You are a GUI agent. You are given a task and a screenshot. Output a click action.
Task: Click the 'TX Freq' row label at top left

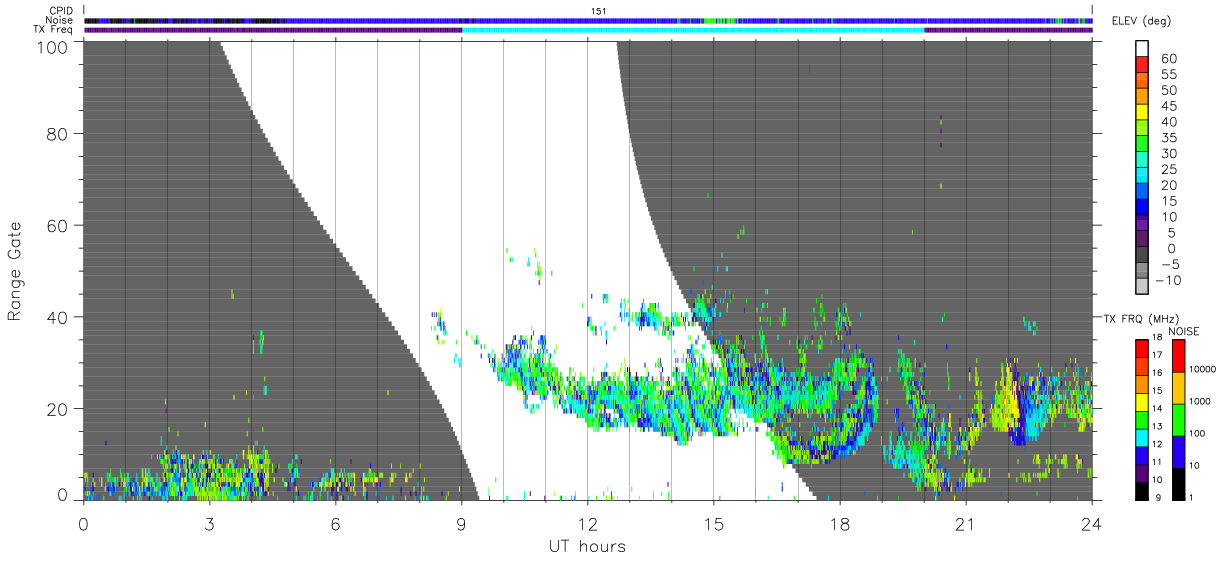[55, 29]
